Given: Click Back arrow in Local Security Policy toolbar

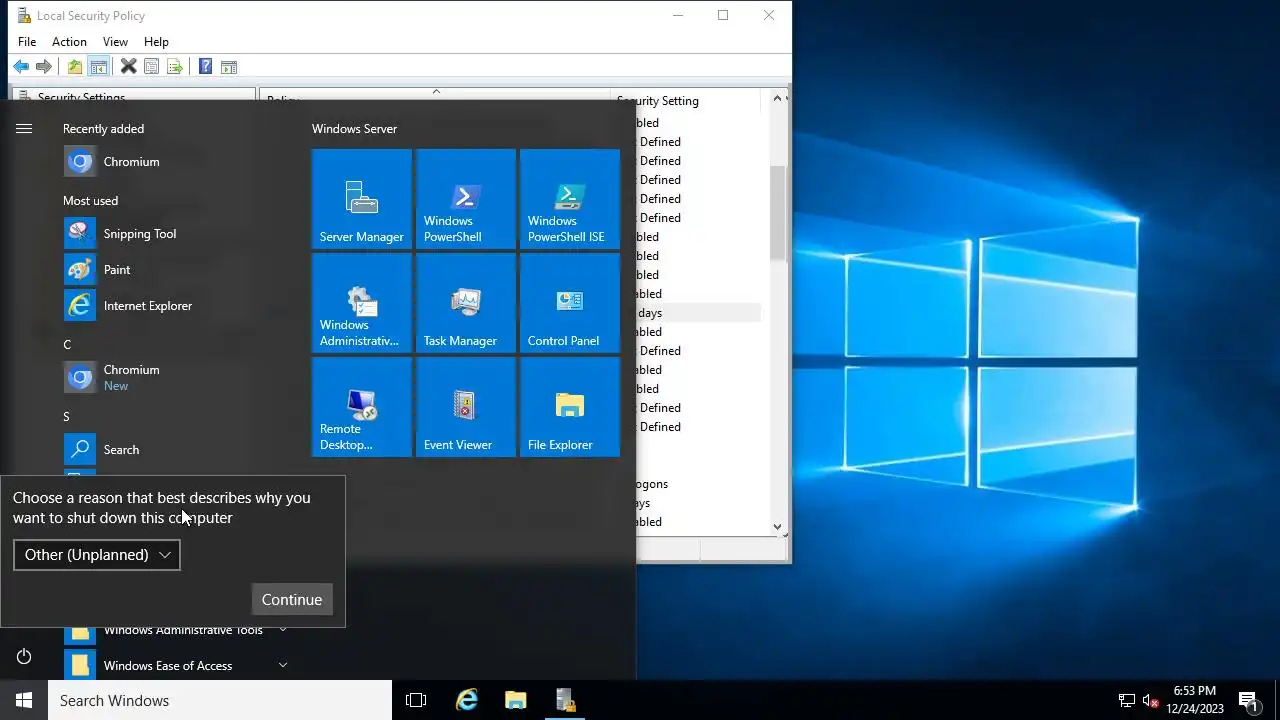Looking at the screenshot, I should tap(21, 67).
